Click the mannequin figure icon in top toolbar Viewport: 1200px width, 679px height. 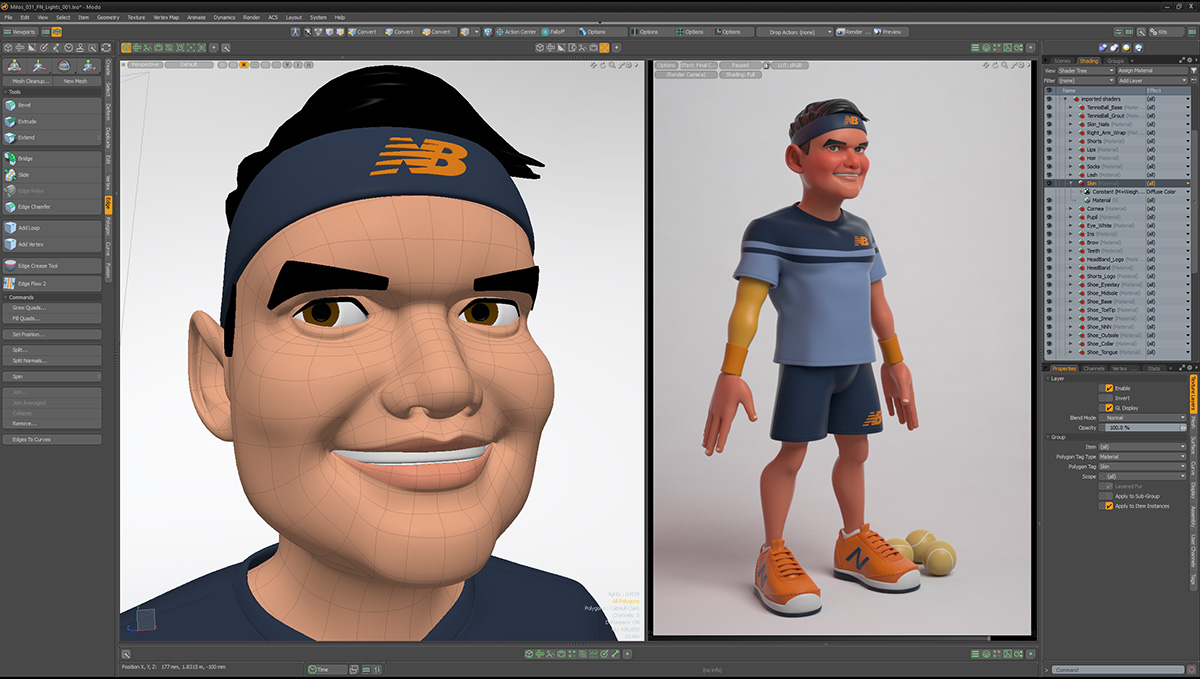(295, 31)
